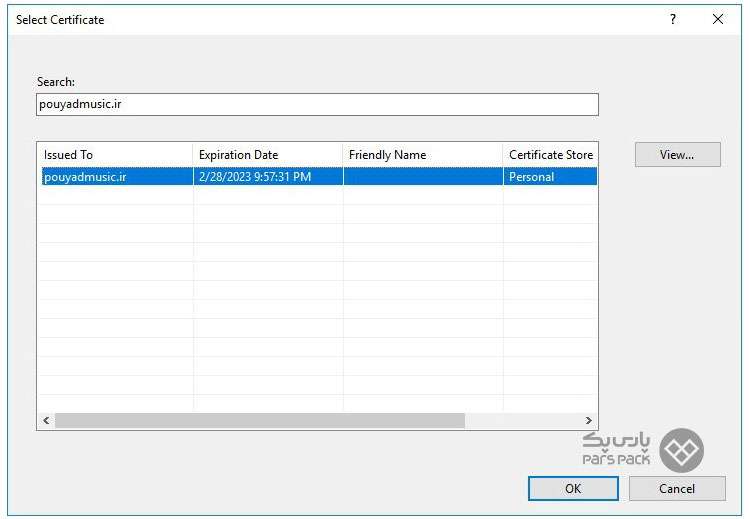750x519 pixels.
Task: Click the OK button
Action: pyautogui.click(x=573, y=488)
